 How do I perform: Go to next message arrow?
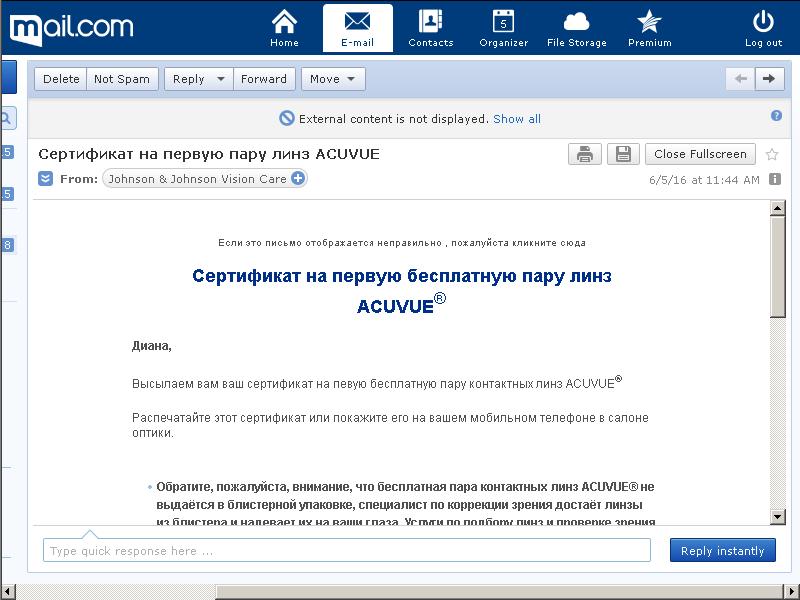point(769,79)
